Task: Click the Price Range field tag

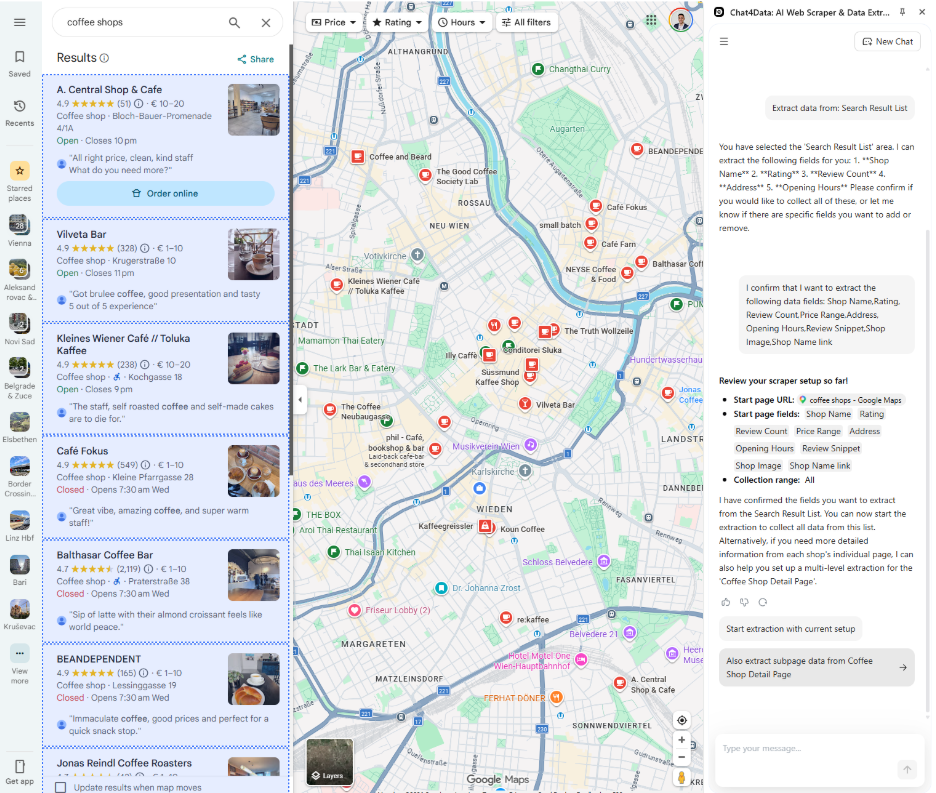Action: [x=818, y=431]
